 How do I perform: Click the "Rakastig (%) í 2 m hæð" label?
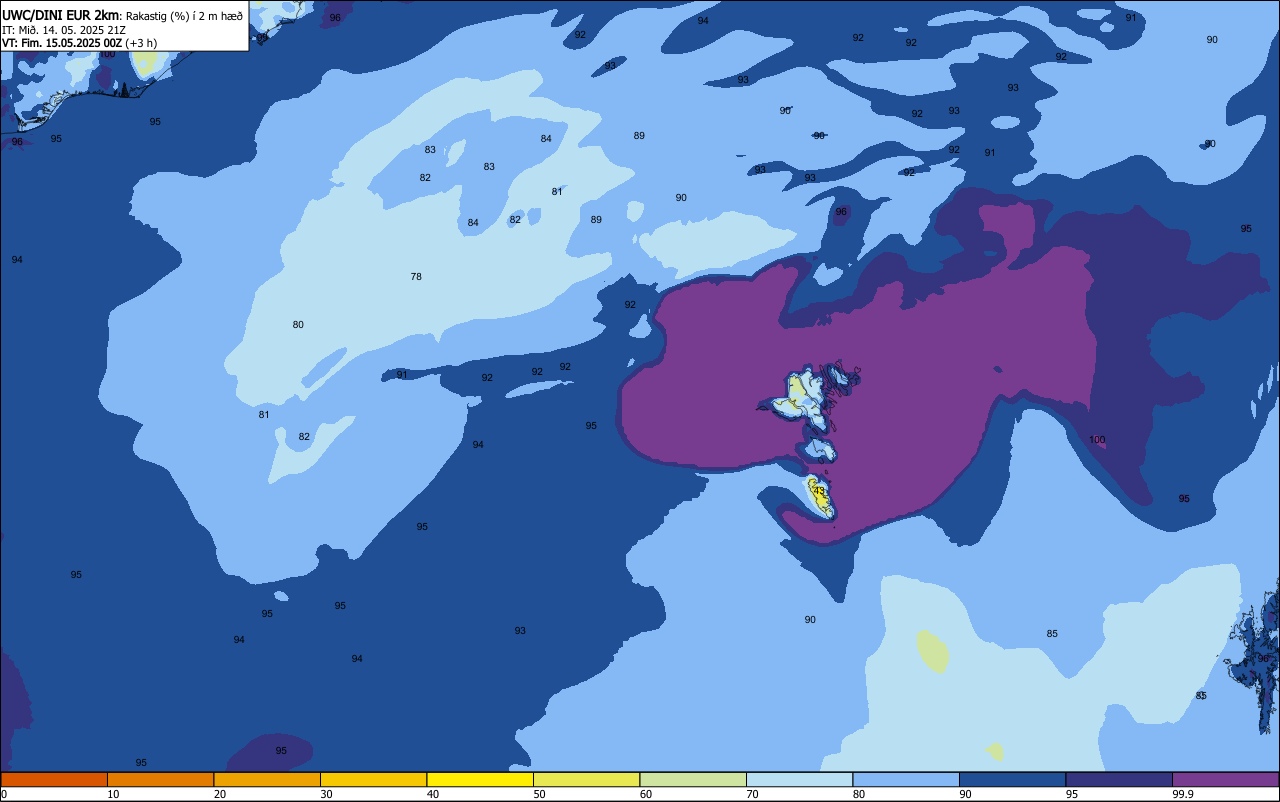coord(184,16)
